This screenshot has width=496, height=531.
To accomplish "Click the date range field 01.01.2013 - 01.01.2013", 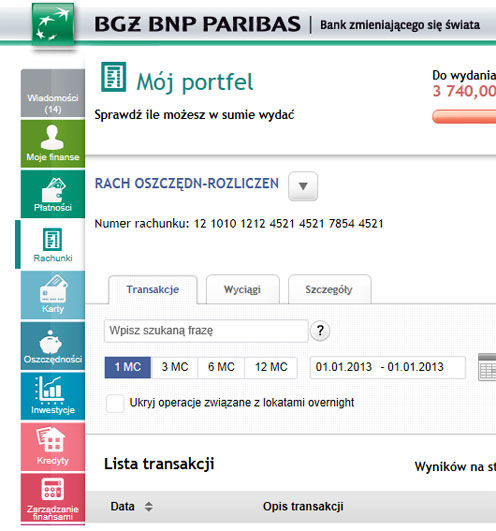I will 388,367.
